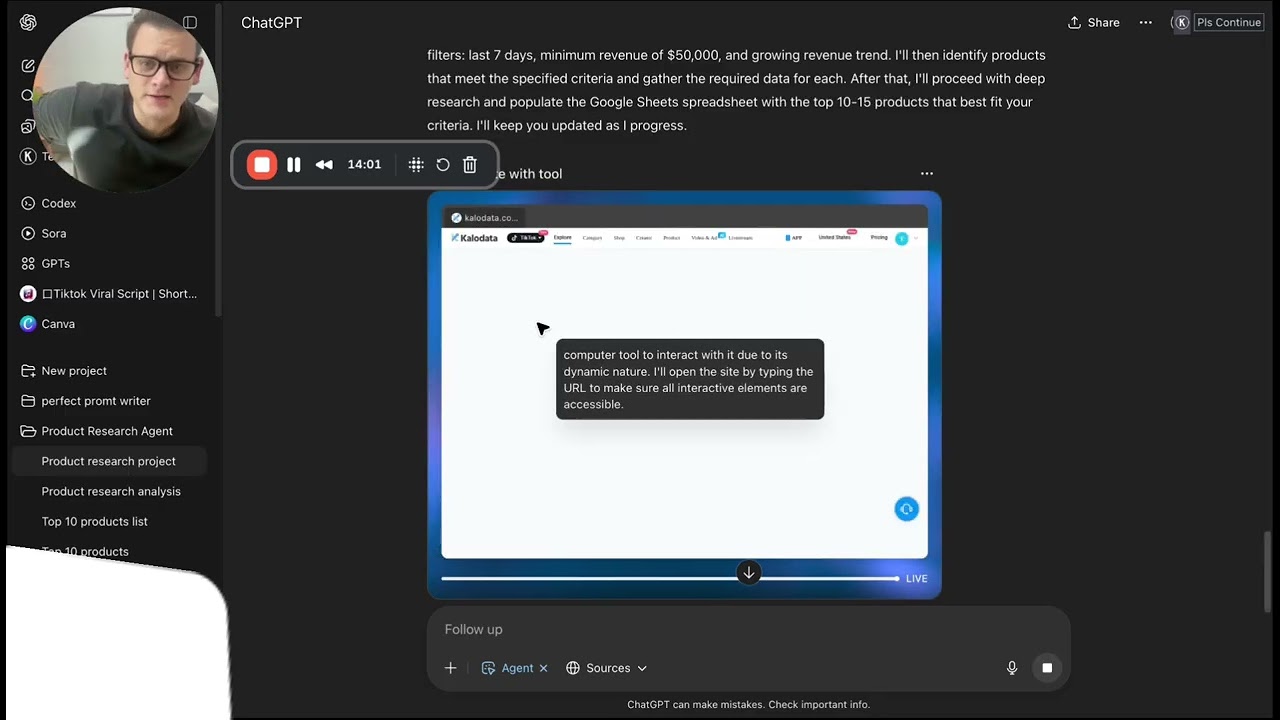Click the agent session timeline slider

(x=670, y=578)
